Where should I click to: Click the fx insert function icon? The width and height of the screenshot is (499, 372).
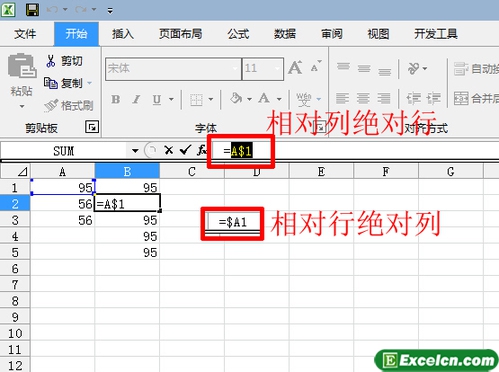point(202,150)
